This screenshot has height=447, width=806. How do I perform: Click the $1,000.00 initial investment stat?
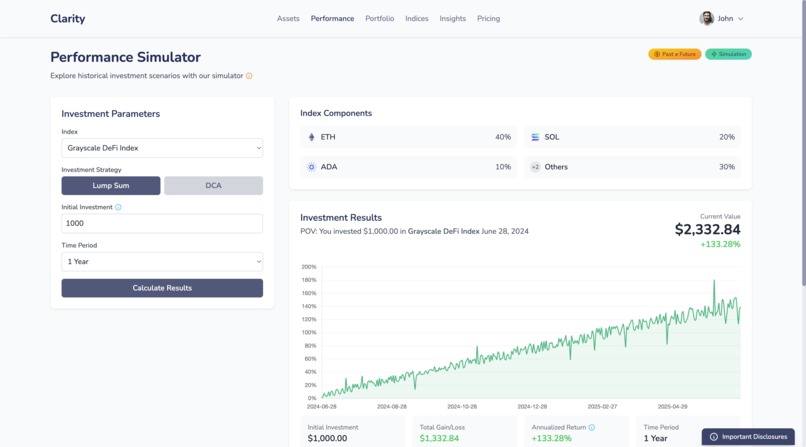327,438
